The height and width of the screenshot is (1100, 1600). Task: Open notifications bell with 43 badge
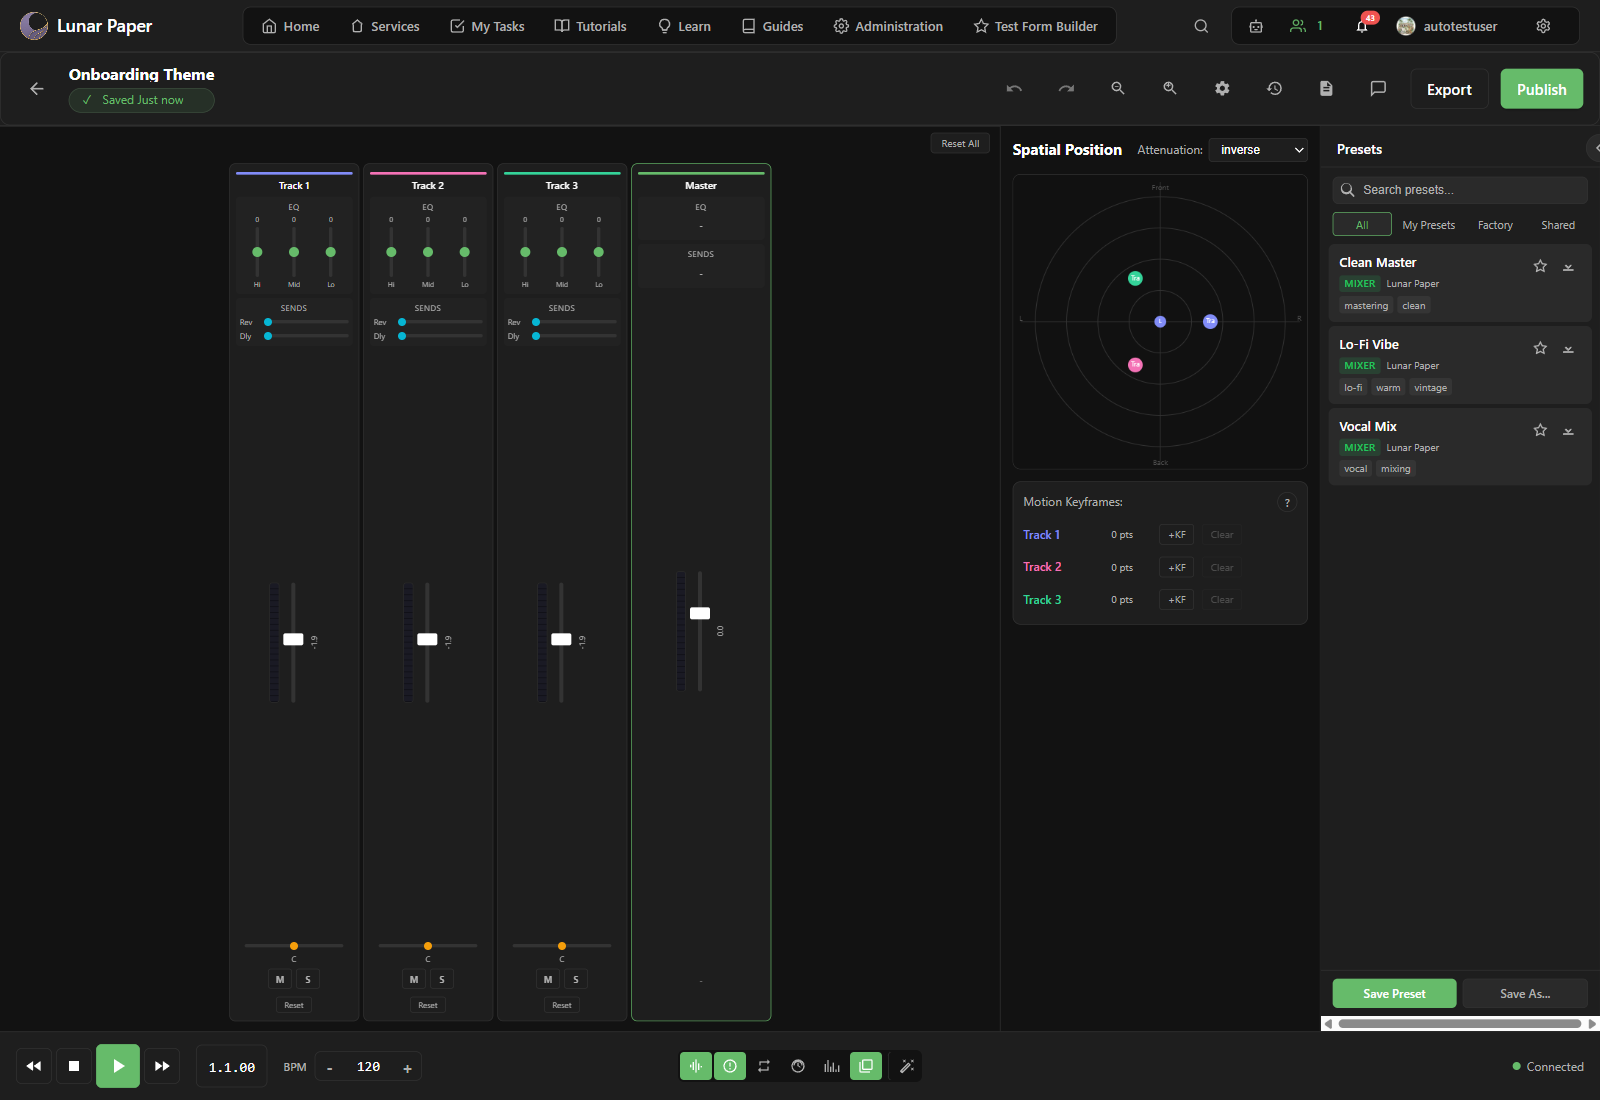click(x=1362, y=26)
